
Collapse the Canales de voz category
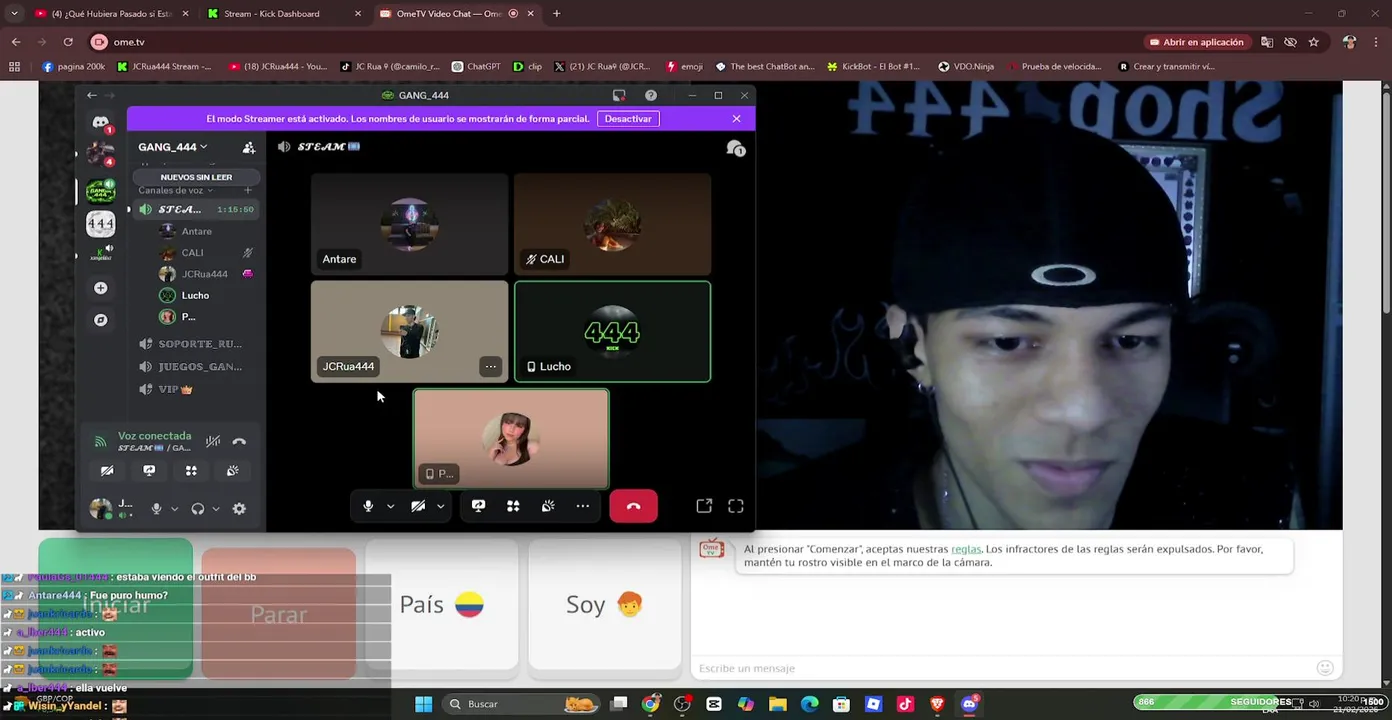pos(175,190)
